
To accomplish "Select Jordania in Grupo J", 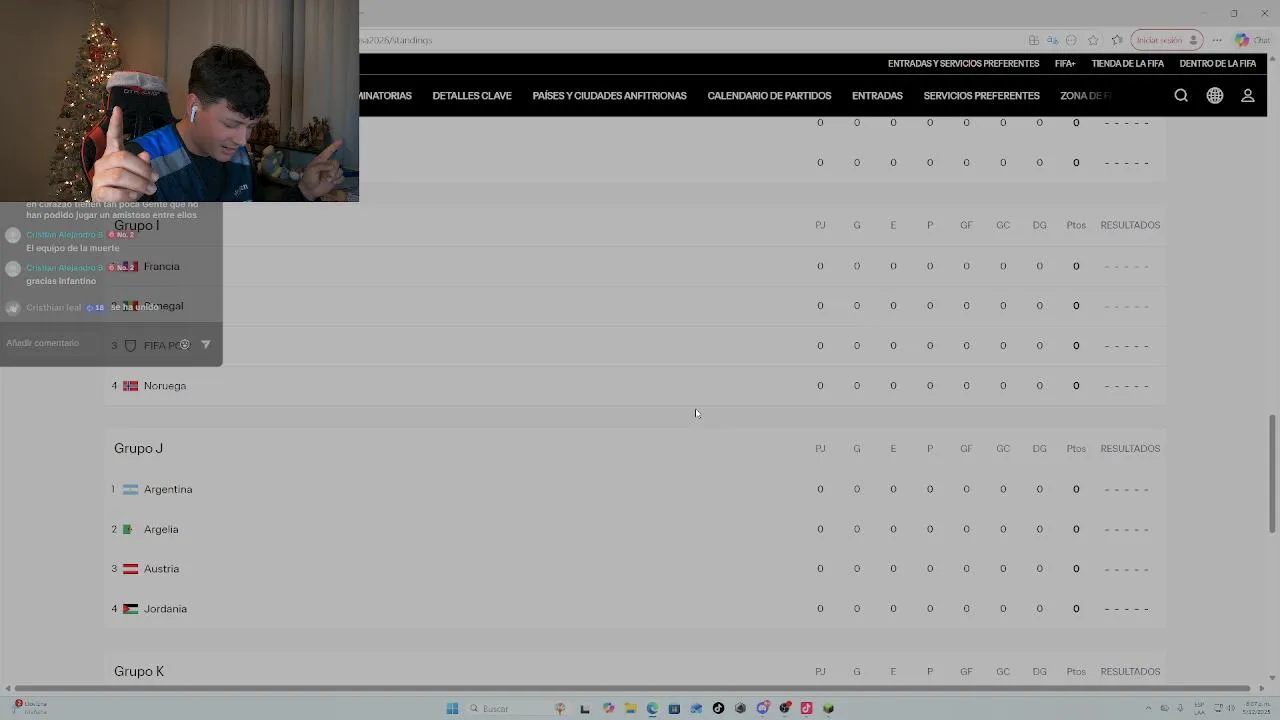I will 165,609.
